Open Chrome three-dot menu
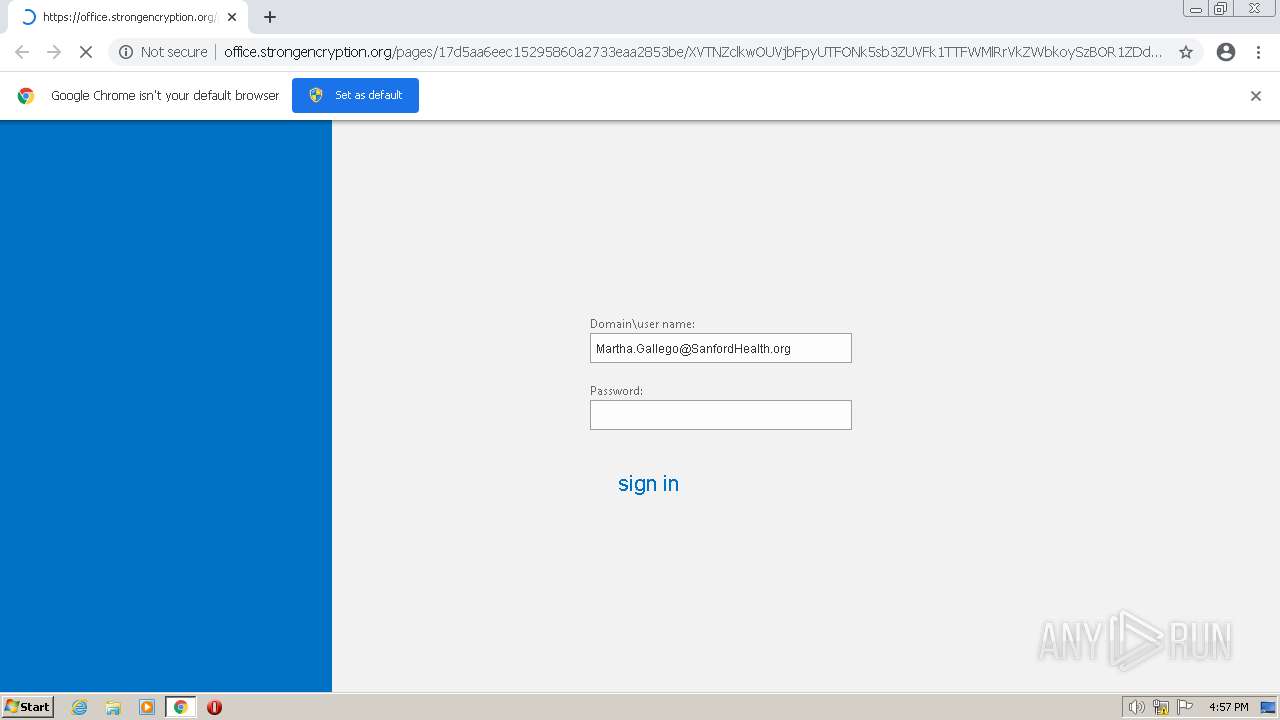Viewport: 1280px width, 720px height. [1258, 52]
